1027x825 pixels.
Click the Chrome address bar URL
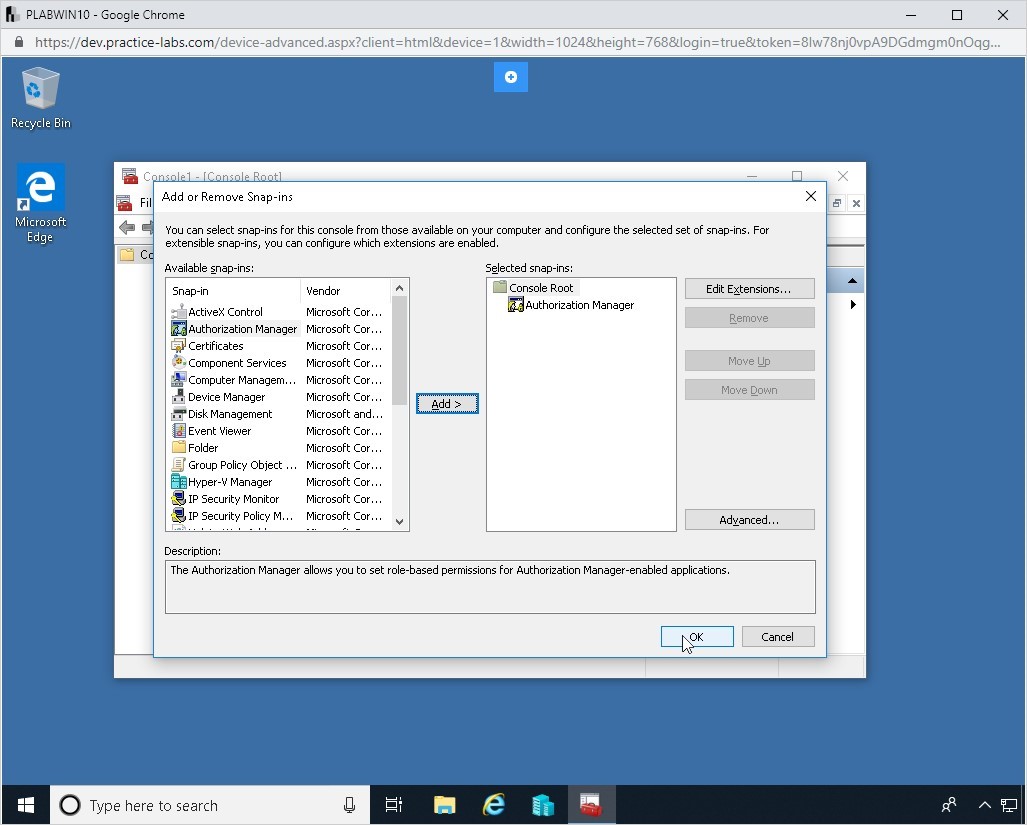[516, 42]
